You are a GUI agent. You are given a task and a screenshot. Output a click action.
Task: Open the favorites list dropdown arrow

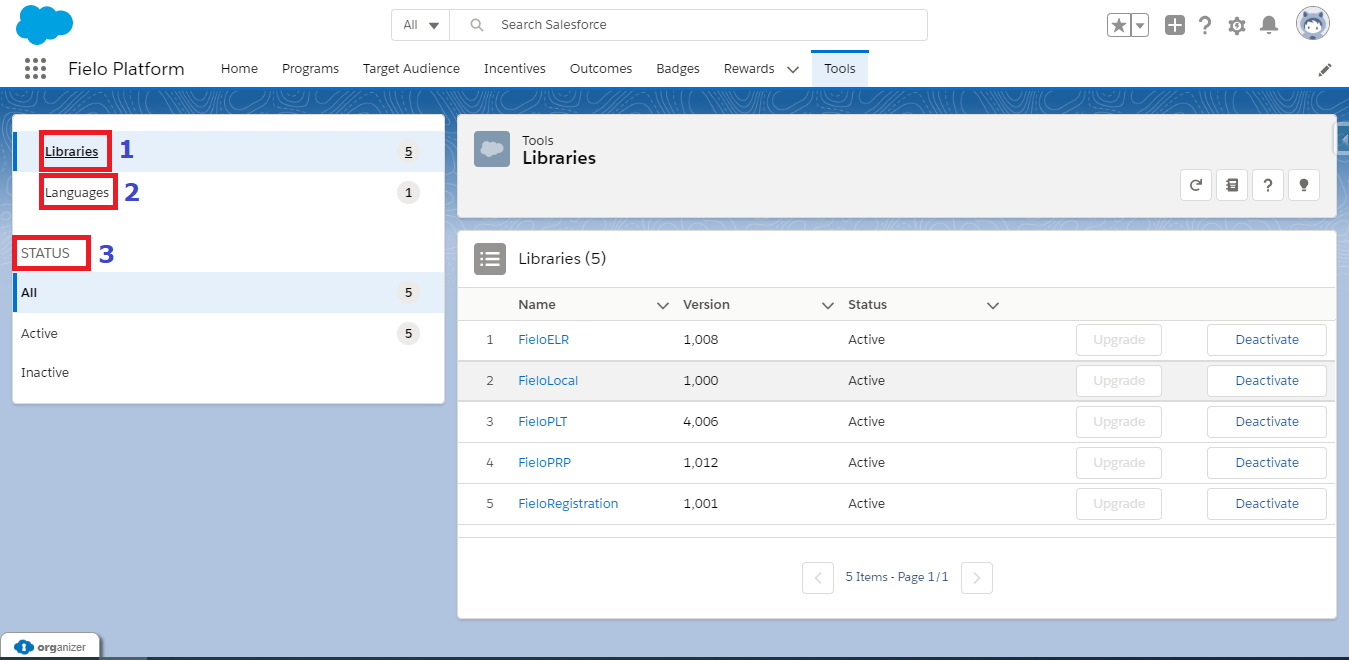1139,25
